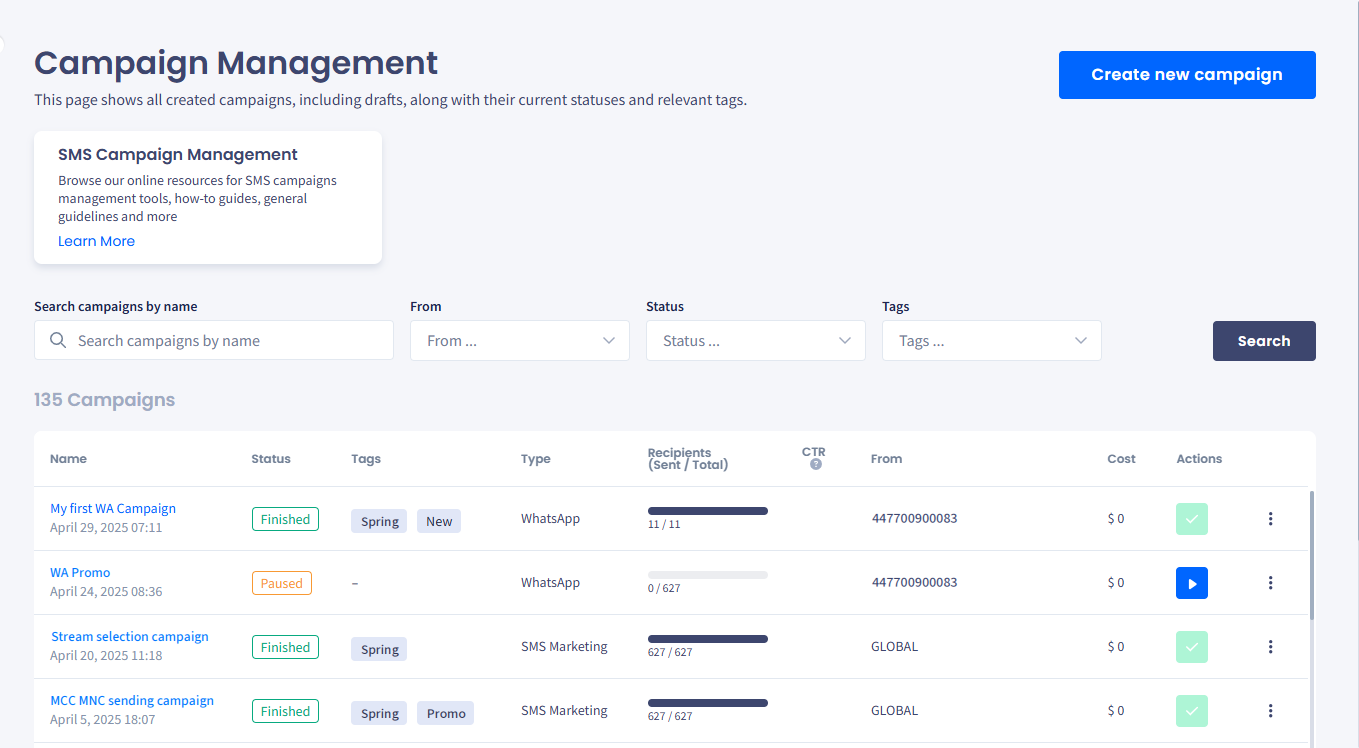The width and height of the screenshot is (1359, 748).
Task: Open the three-dot menu for My first WA Campaign
Action: tap(1270, 519)
